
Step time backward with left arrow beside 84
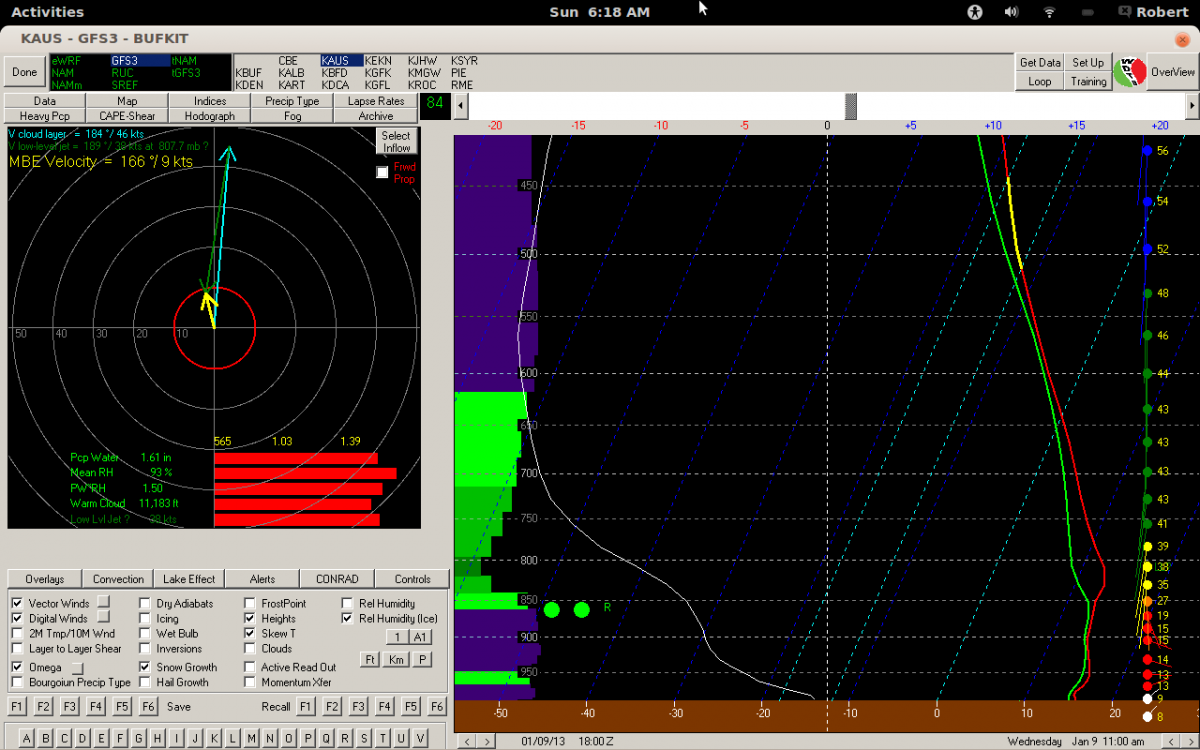tap(460, 104)
